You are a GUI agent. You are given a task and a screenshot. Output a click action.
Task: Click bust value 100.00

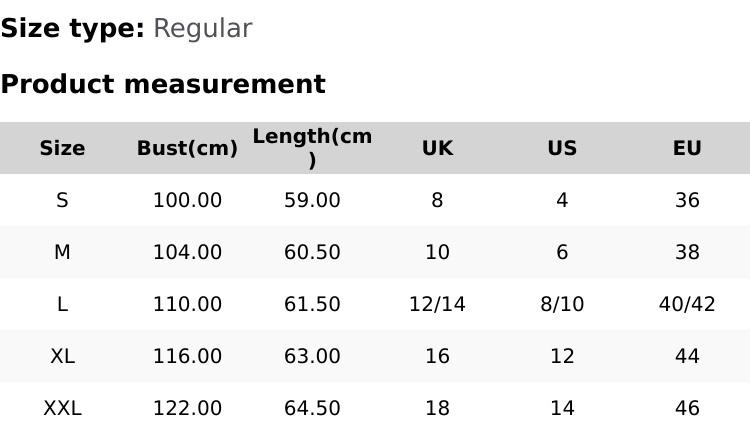click(x=187, y=200)
